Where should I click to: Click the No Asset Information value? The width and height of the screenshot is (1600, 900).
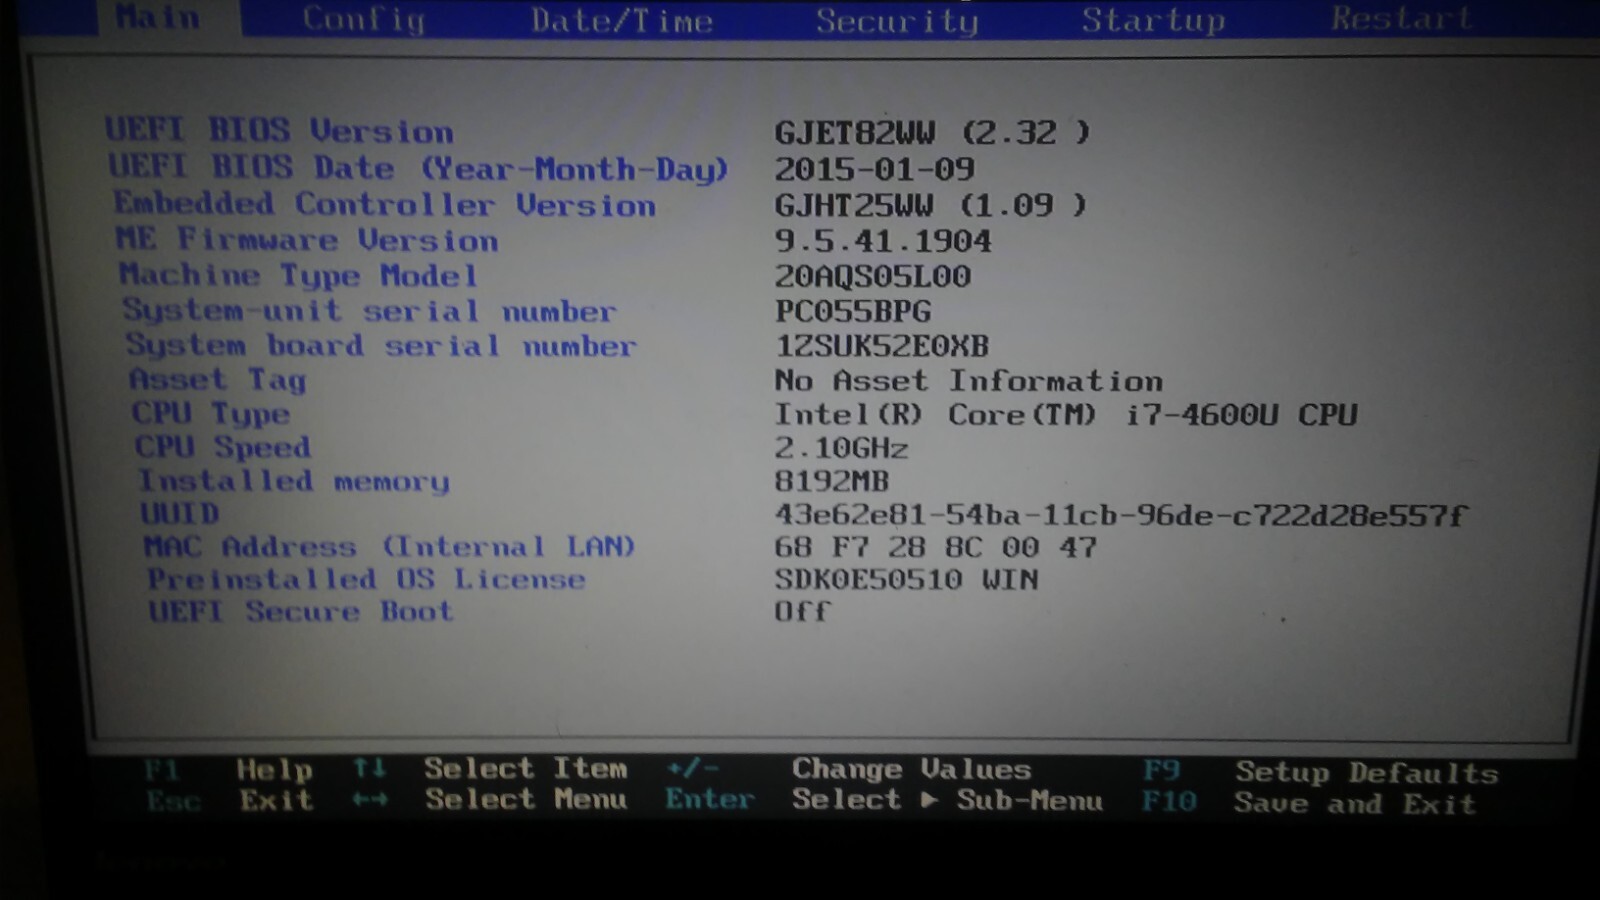(969, 381)
